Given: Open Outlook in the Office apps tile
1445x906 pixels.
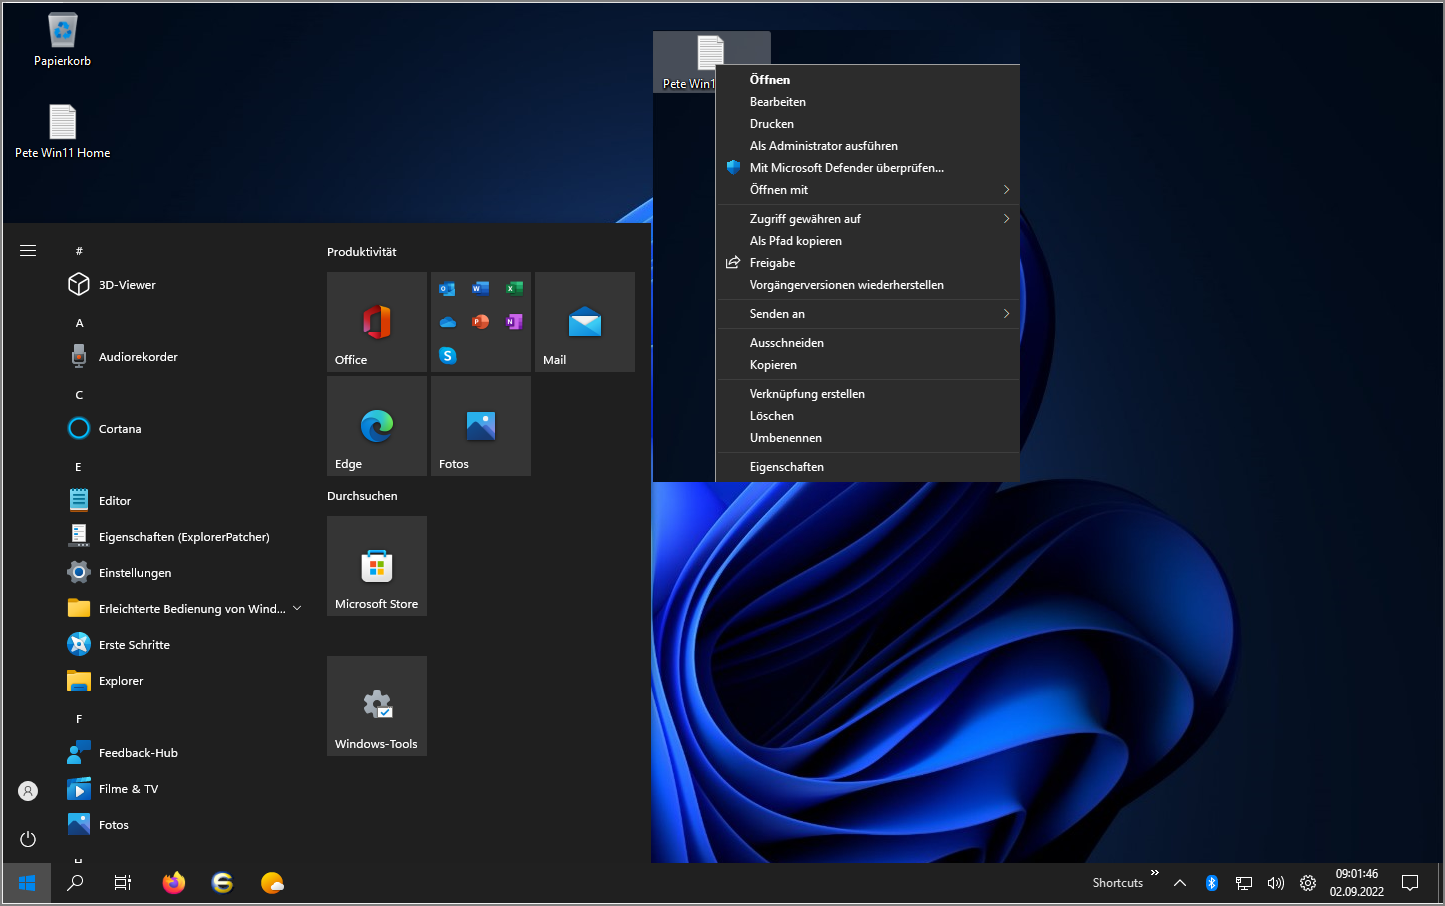Looking at the screenshot, I should (448, 289).
